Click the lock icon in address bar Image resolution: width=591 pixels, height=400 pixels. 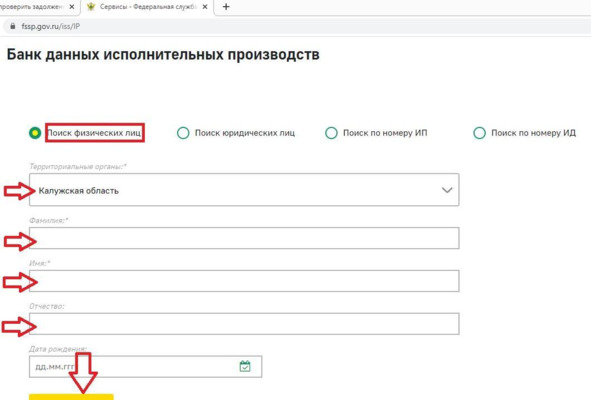coord(12,26)
